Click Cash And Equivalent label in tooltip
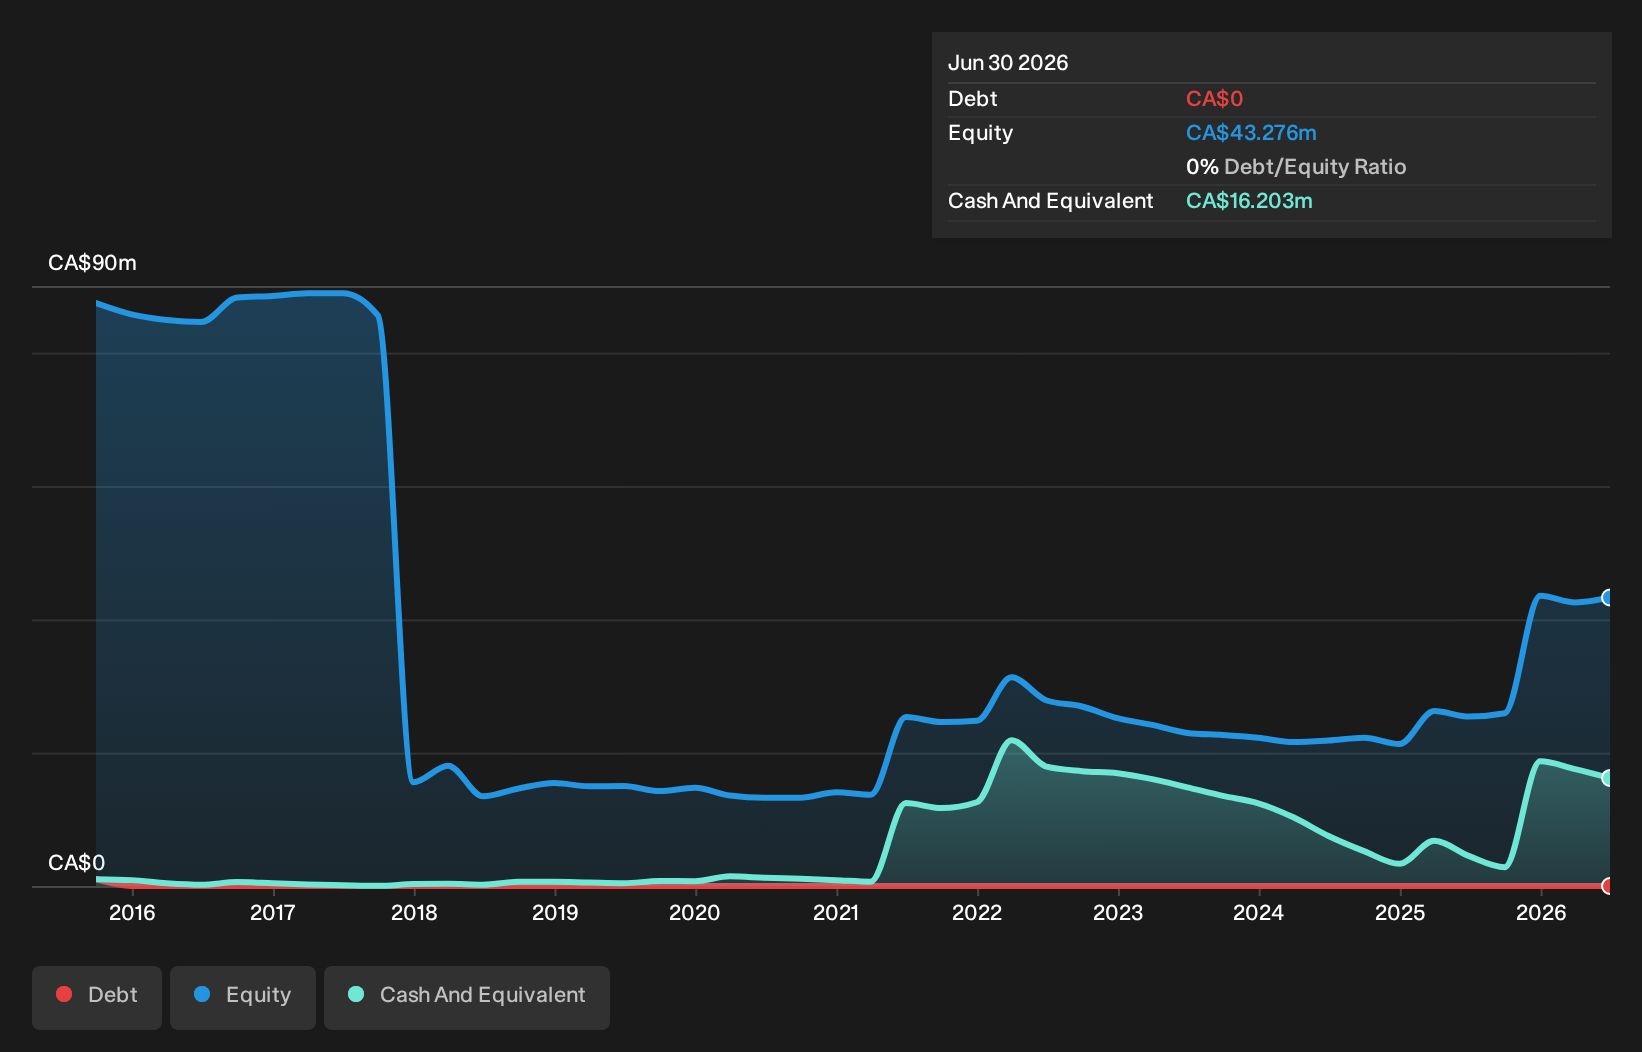Screen dimensions: 1642x1052 point(1051,201)
